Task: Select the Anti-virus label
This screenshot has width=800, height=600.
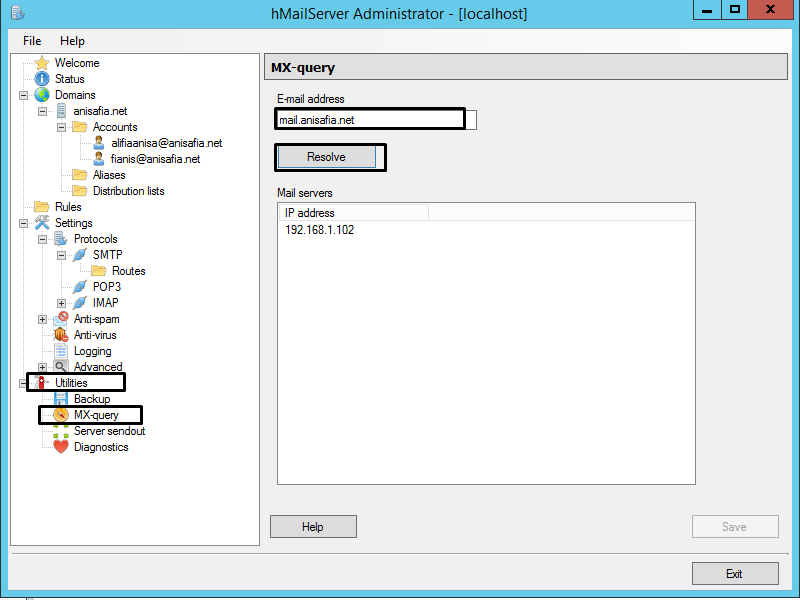Action: [x=95, y=335]
